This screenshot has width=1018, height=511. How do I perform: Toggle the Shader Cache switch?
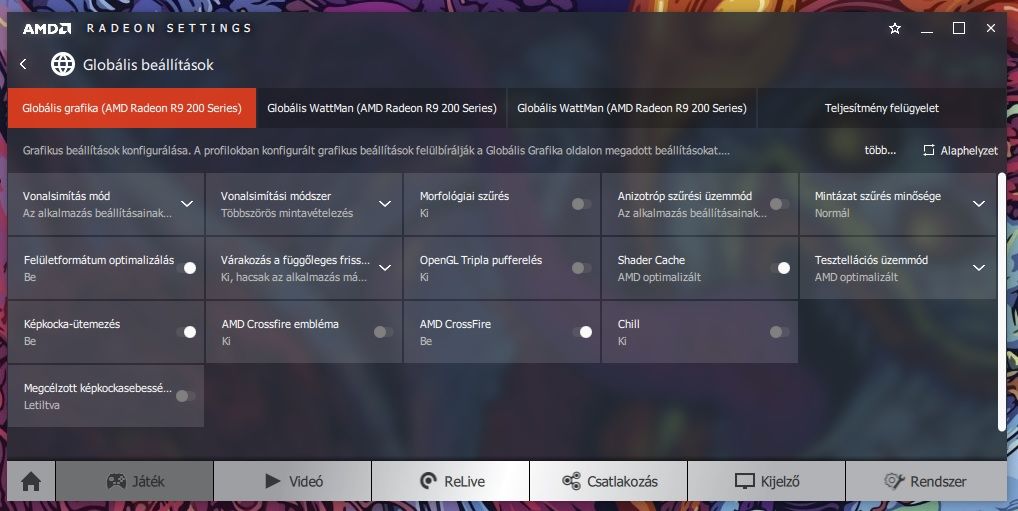tap(780, 268)
